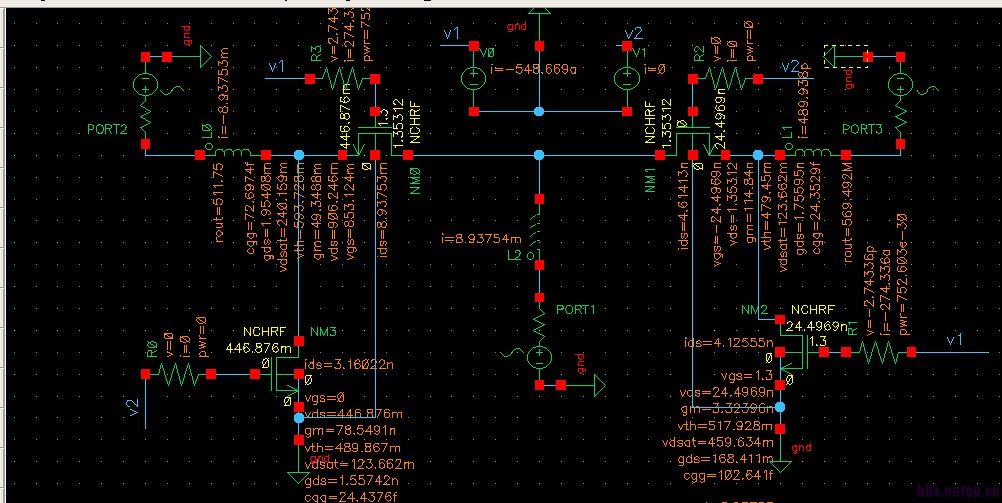Select resistor R3 symbol
Screen dimensions: 1002x503
(342, 78)
